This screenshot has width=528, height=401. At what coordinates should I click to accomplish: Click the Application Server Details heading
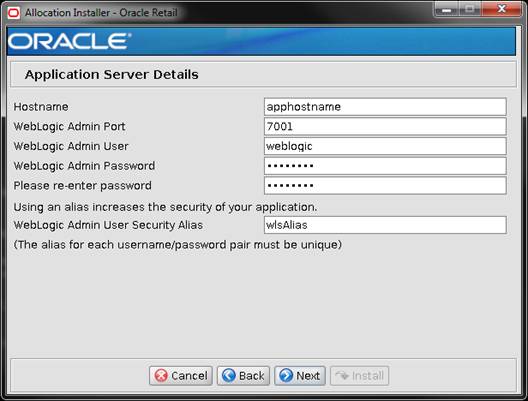111,74
